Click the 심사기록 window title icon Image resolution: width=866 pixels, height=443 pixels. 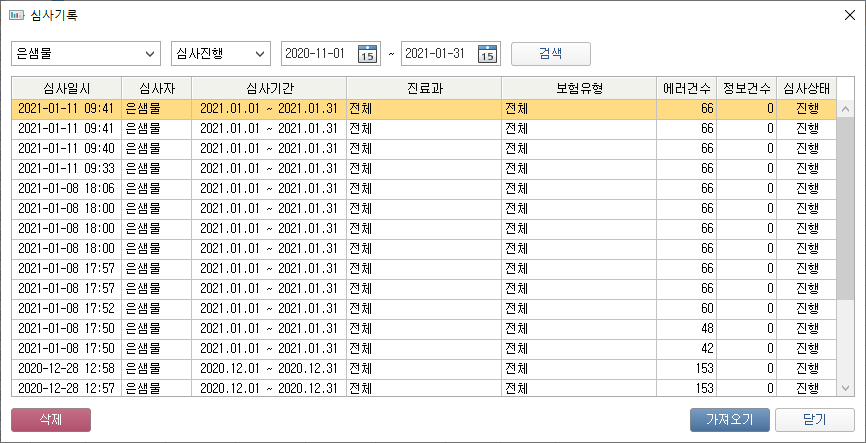tap(17, 15)
